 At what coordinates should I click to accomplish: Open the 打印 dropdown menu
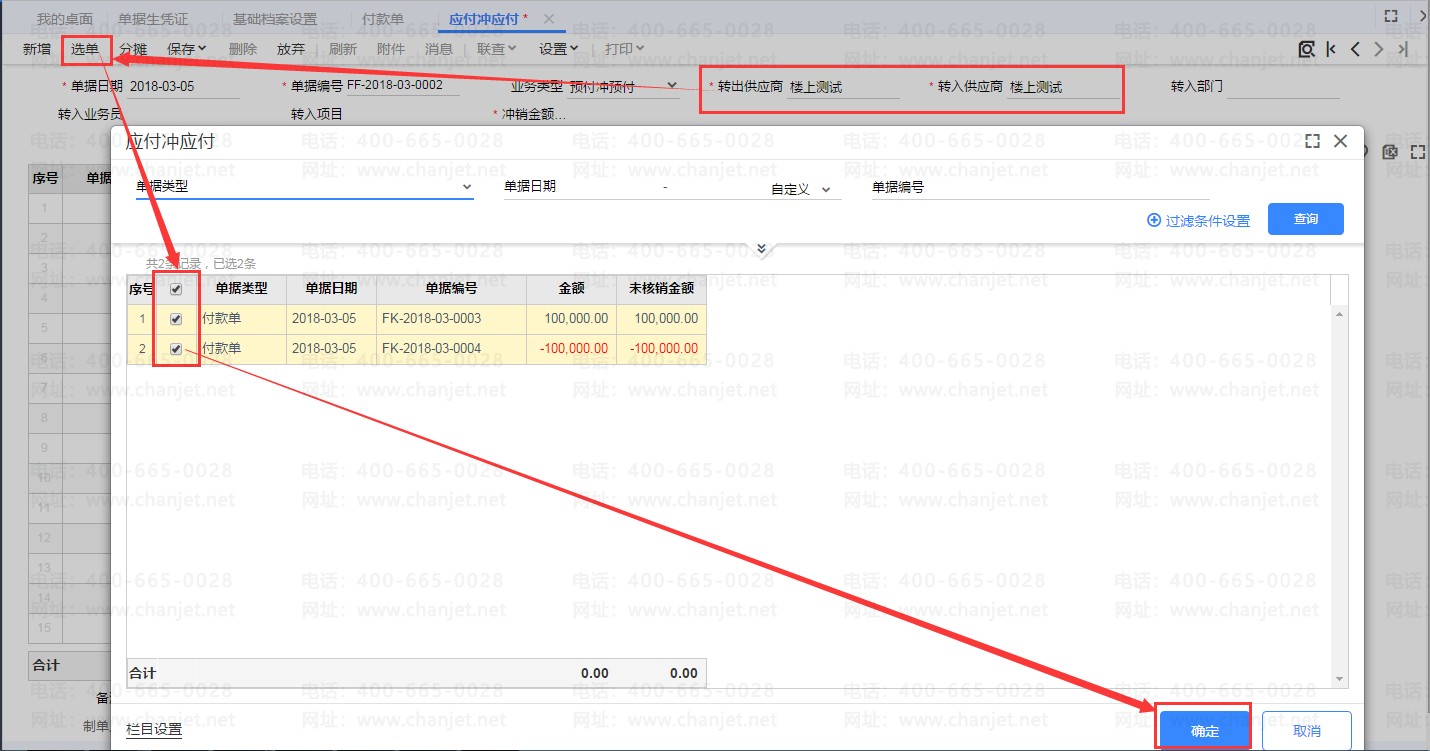tap(624, 48)
